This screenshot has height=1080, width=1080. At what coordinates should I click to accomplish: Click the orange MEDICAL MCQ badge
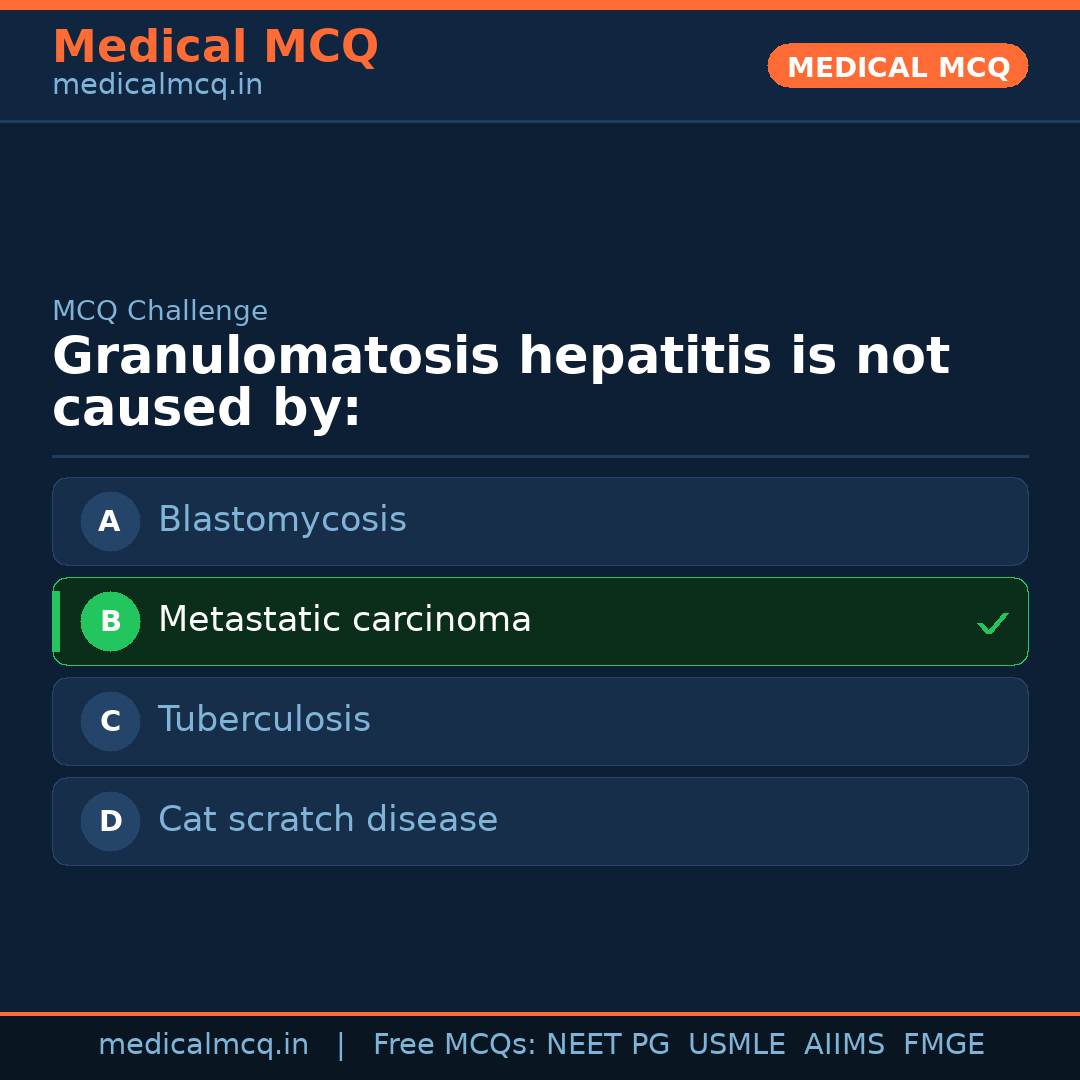898,66
